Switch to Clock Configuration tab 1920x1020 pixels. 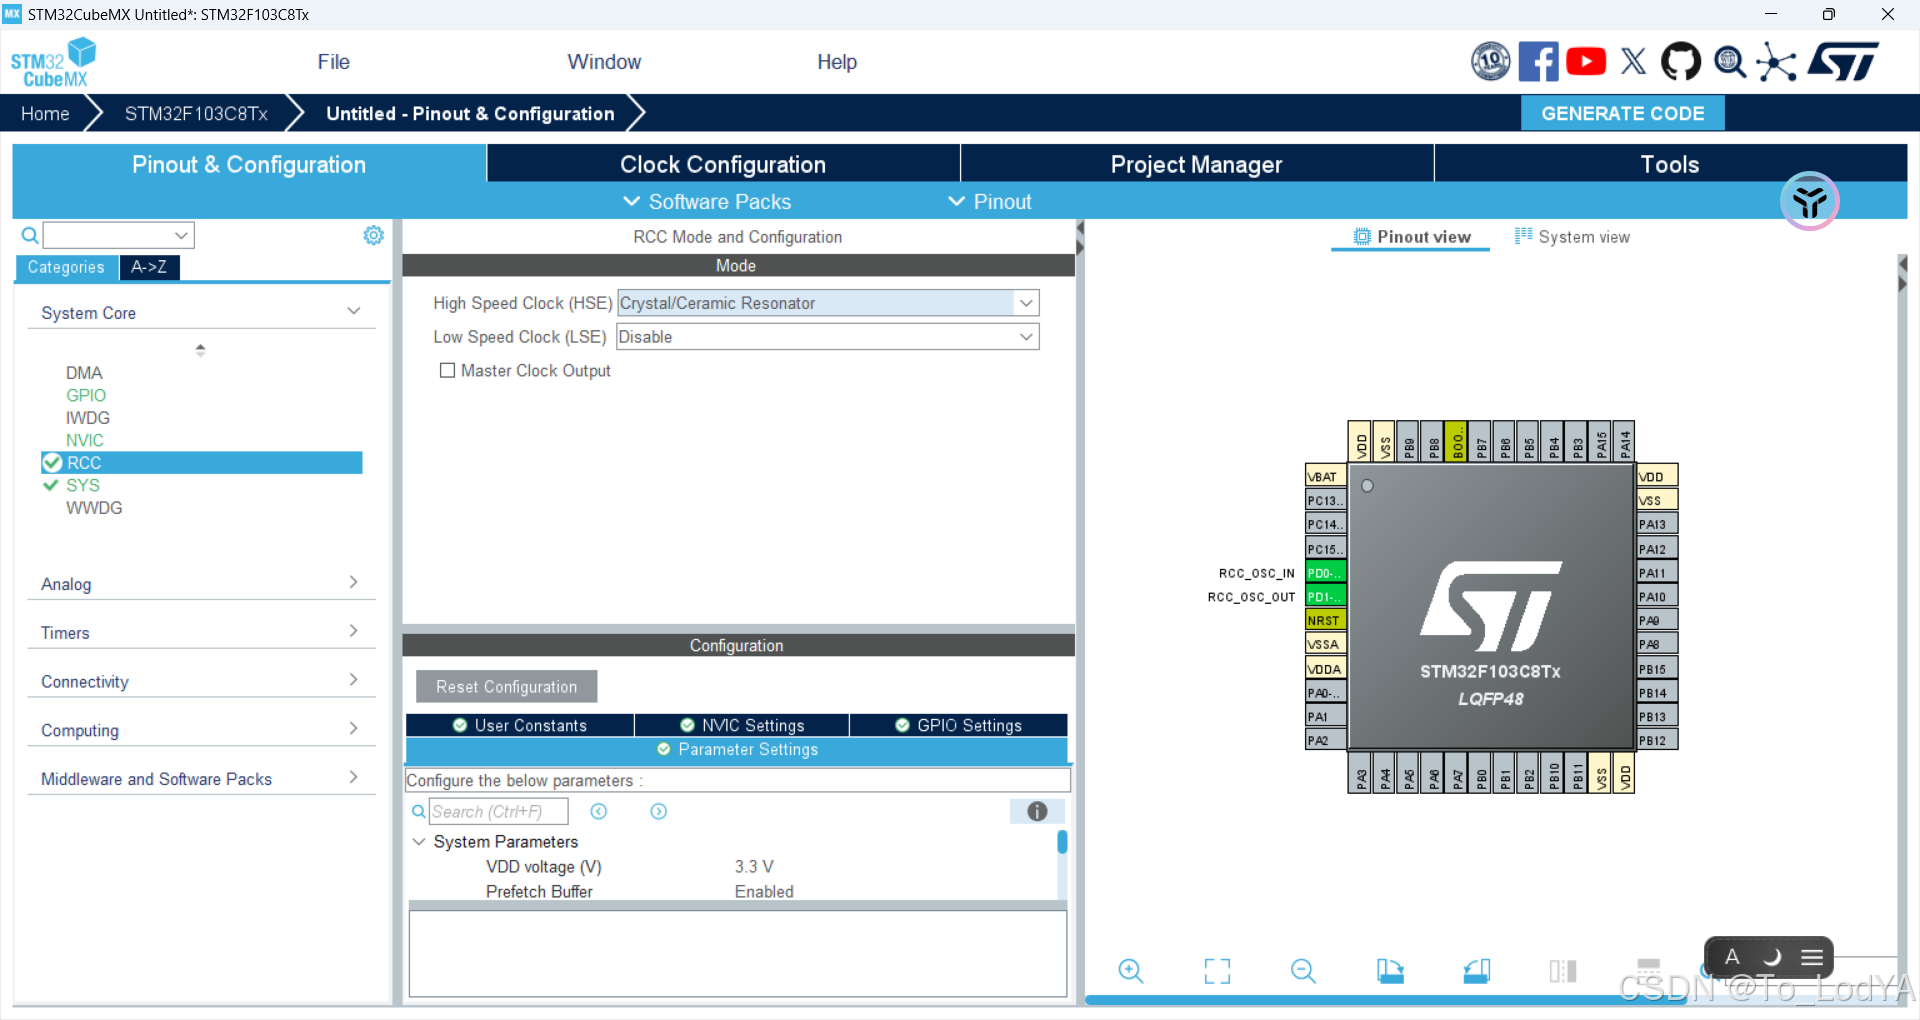point(723,164)
